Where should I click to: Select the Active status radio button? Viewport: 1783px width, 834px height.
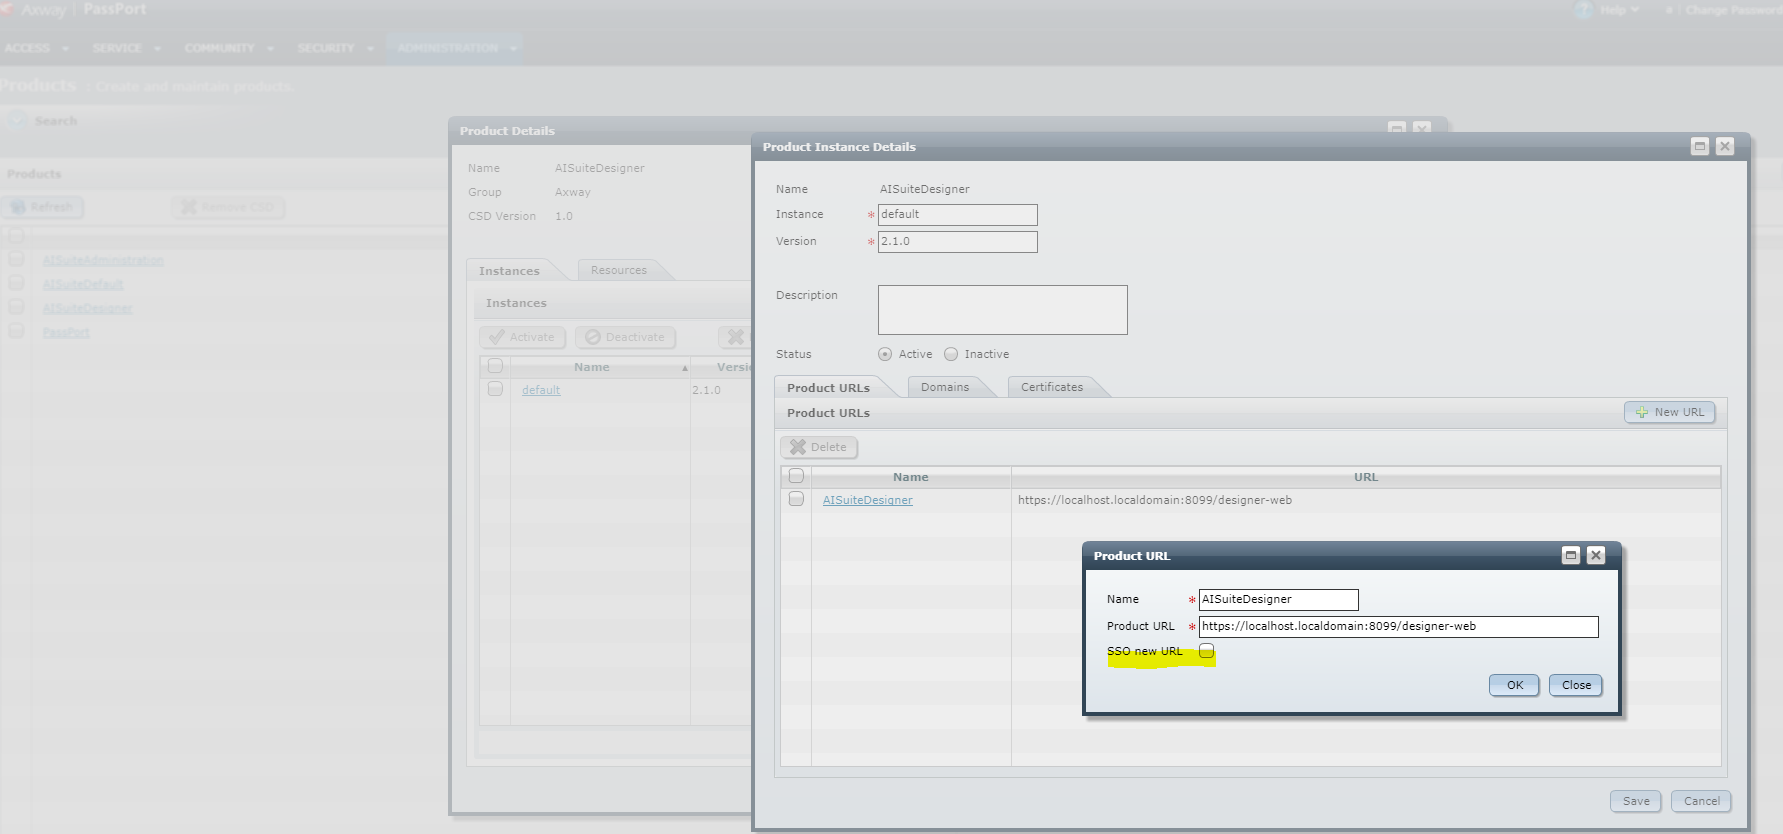(885, 354)
